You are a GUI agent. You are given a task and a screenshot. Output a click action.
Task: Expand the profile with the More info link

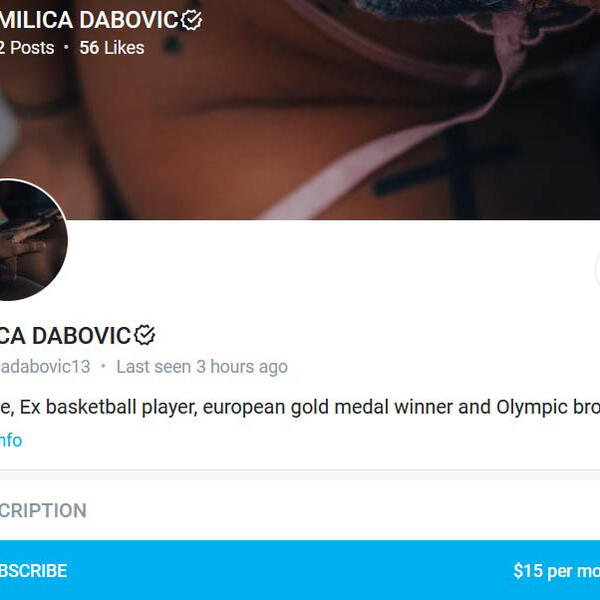[x=11, y=440]
